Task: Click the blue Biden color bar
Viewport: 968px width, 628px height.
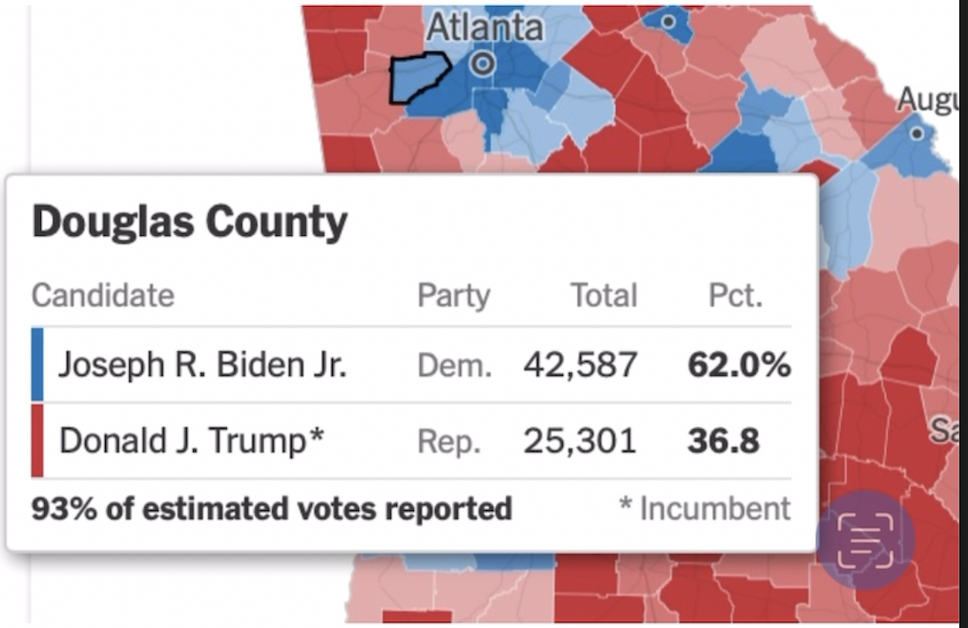Action: (37, 365)
